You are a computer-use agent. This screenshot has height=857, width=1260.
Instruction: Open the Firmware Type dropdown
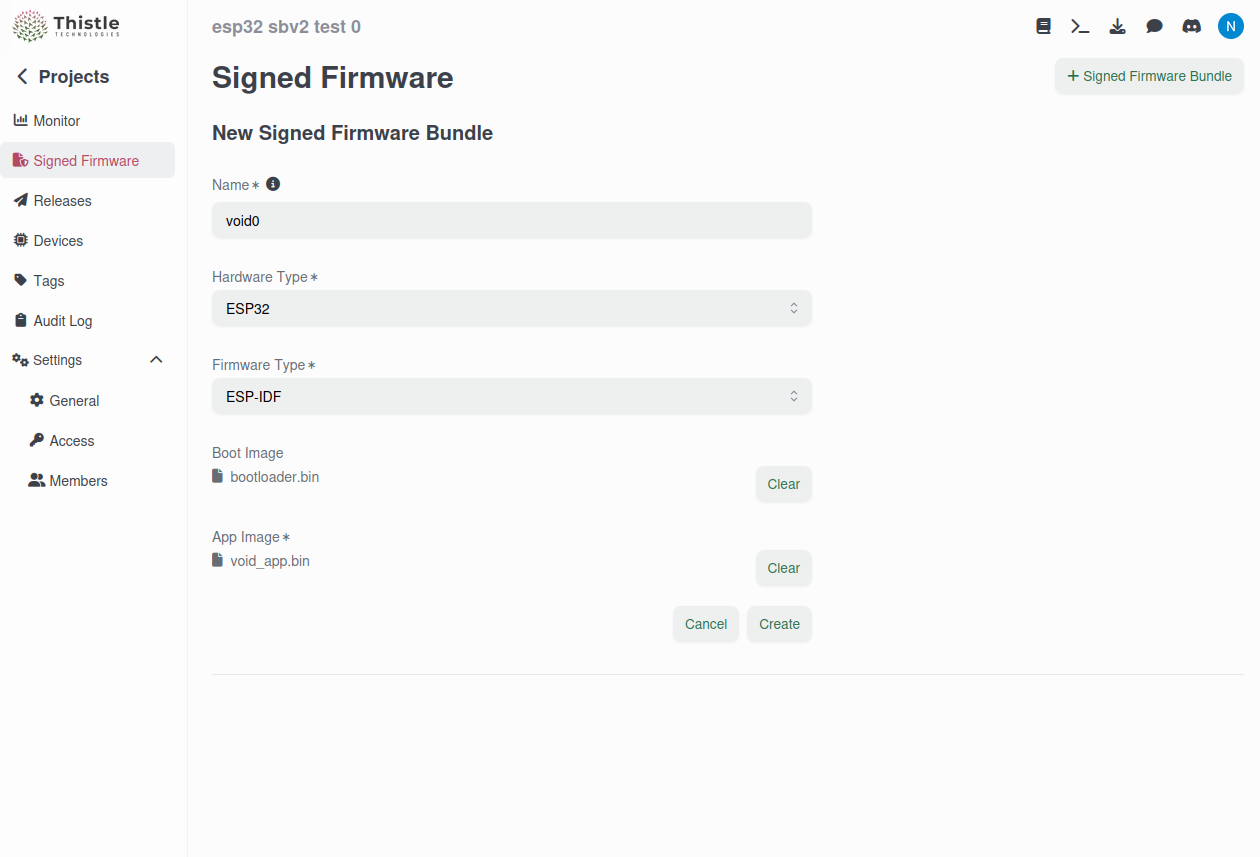pyautogui.click(x=511, y=396)
